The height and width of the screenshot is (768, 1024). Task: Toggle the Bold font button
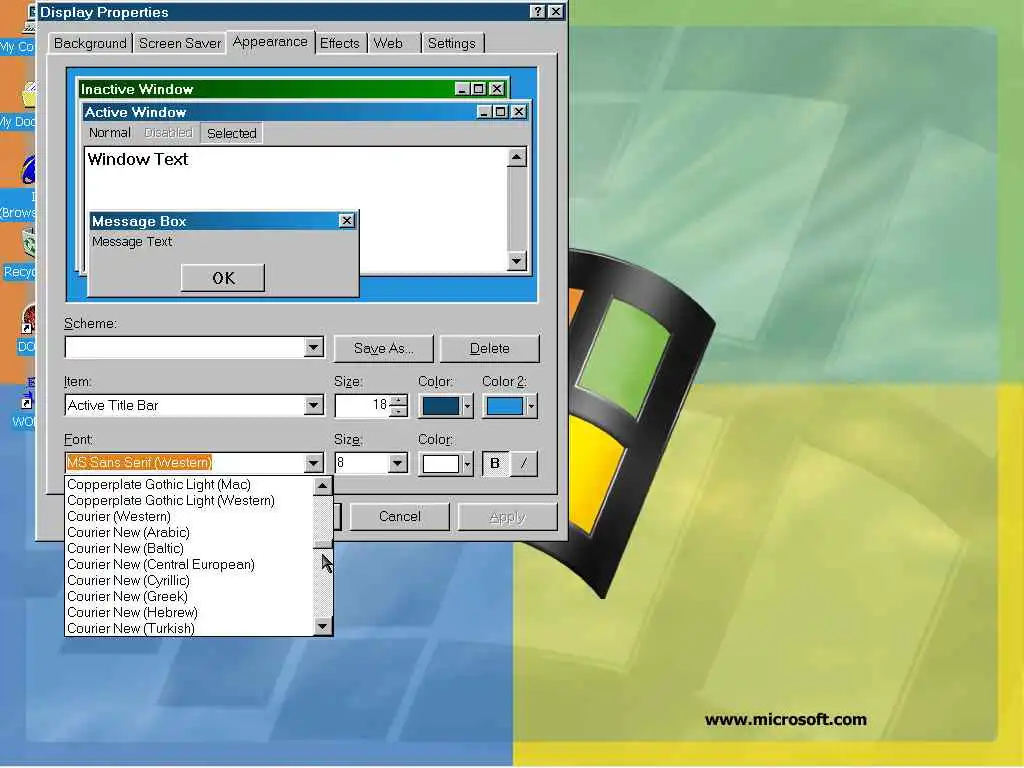click(x=494, y=464)
